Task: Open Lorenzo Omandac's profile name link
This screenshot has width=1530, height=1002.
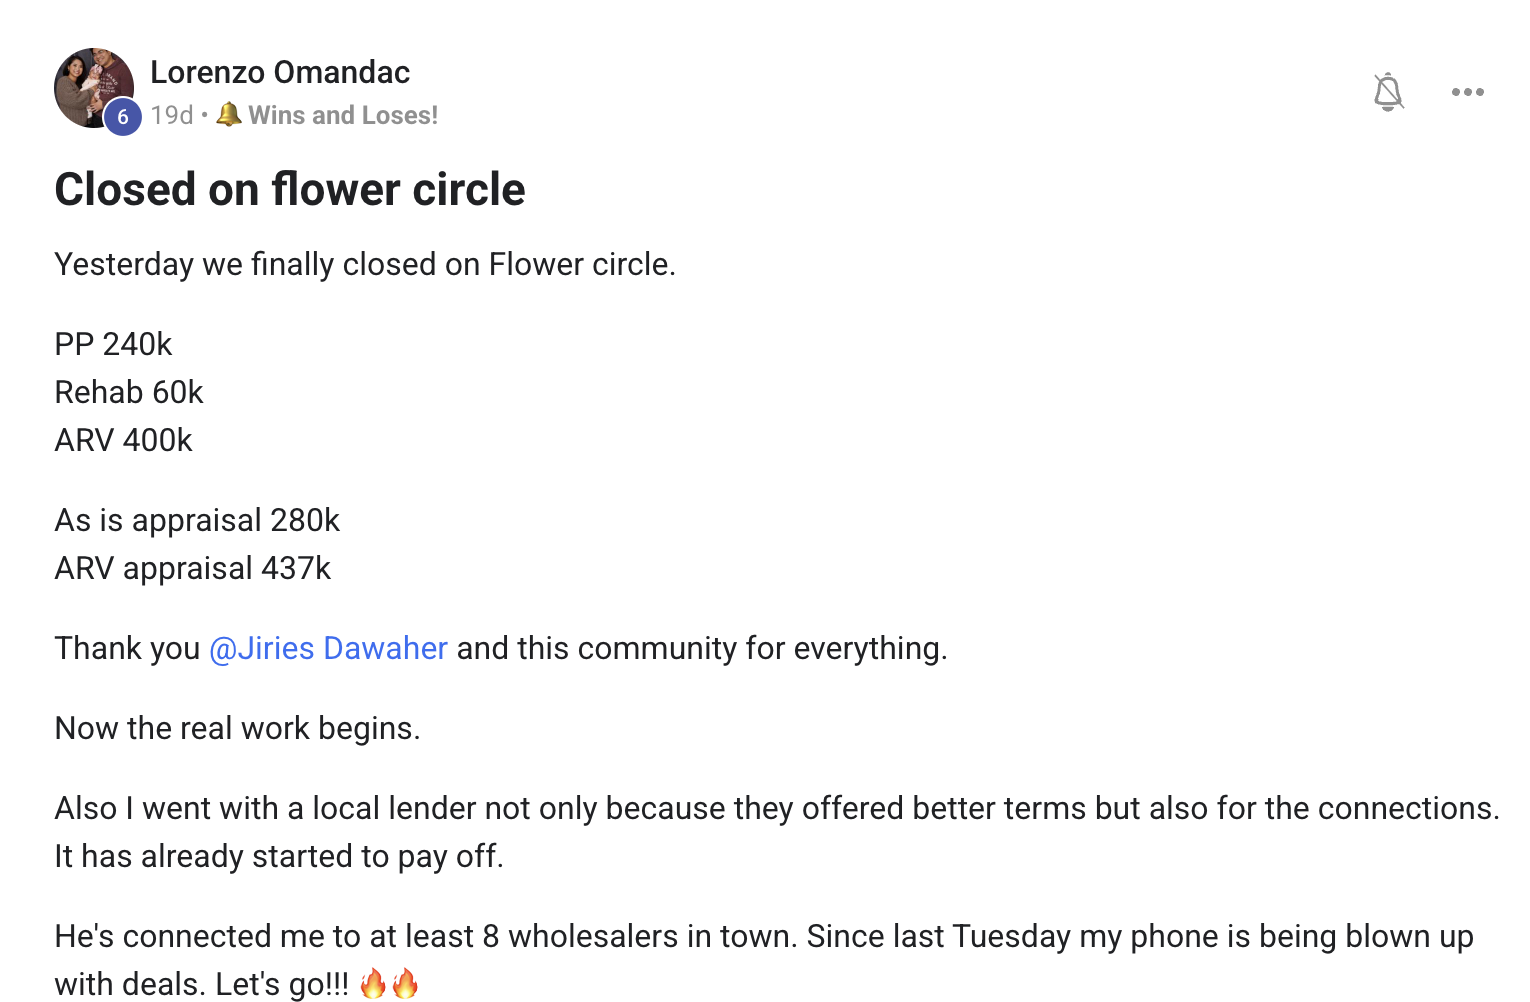Action: pos(280,72)
